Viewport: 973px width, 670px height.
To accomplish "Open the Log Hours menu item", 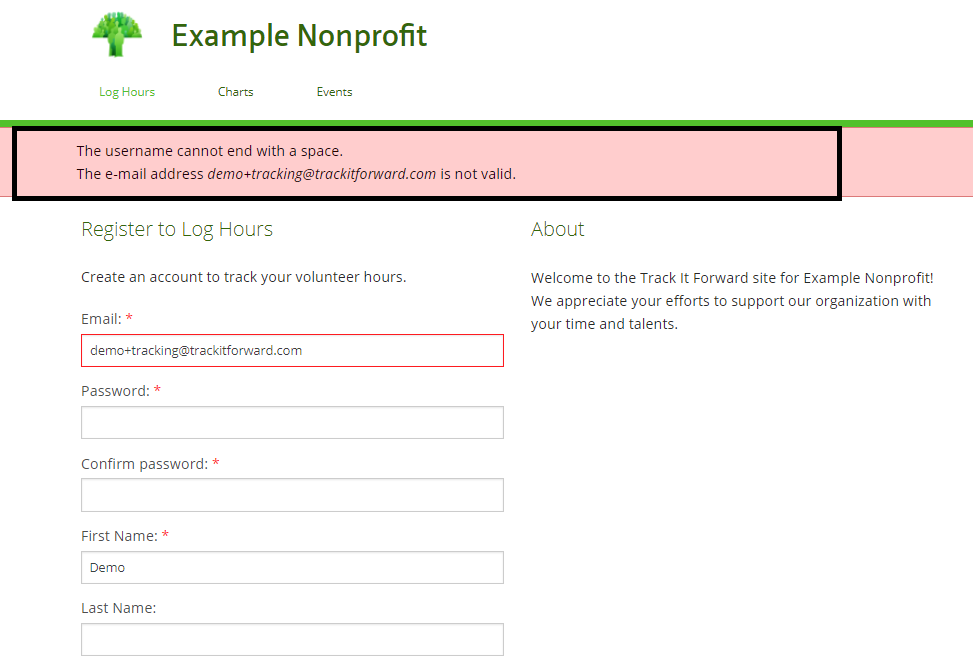I will click(127, 92).
